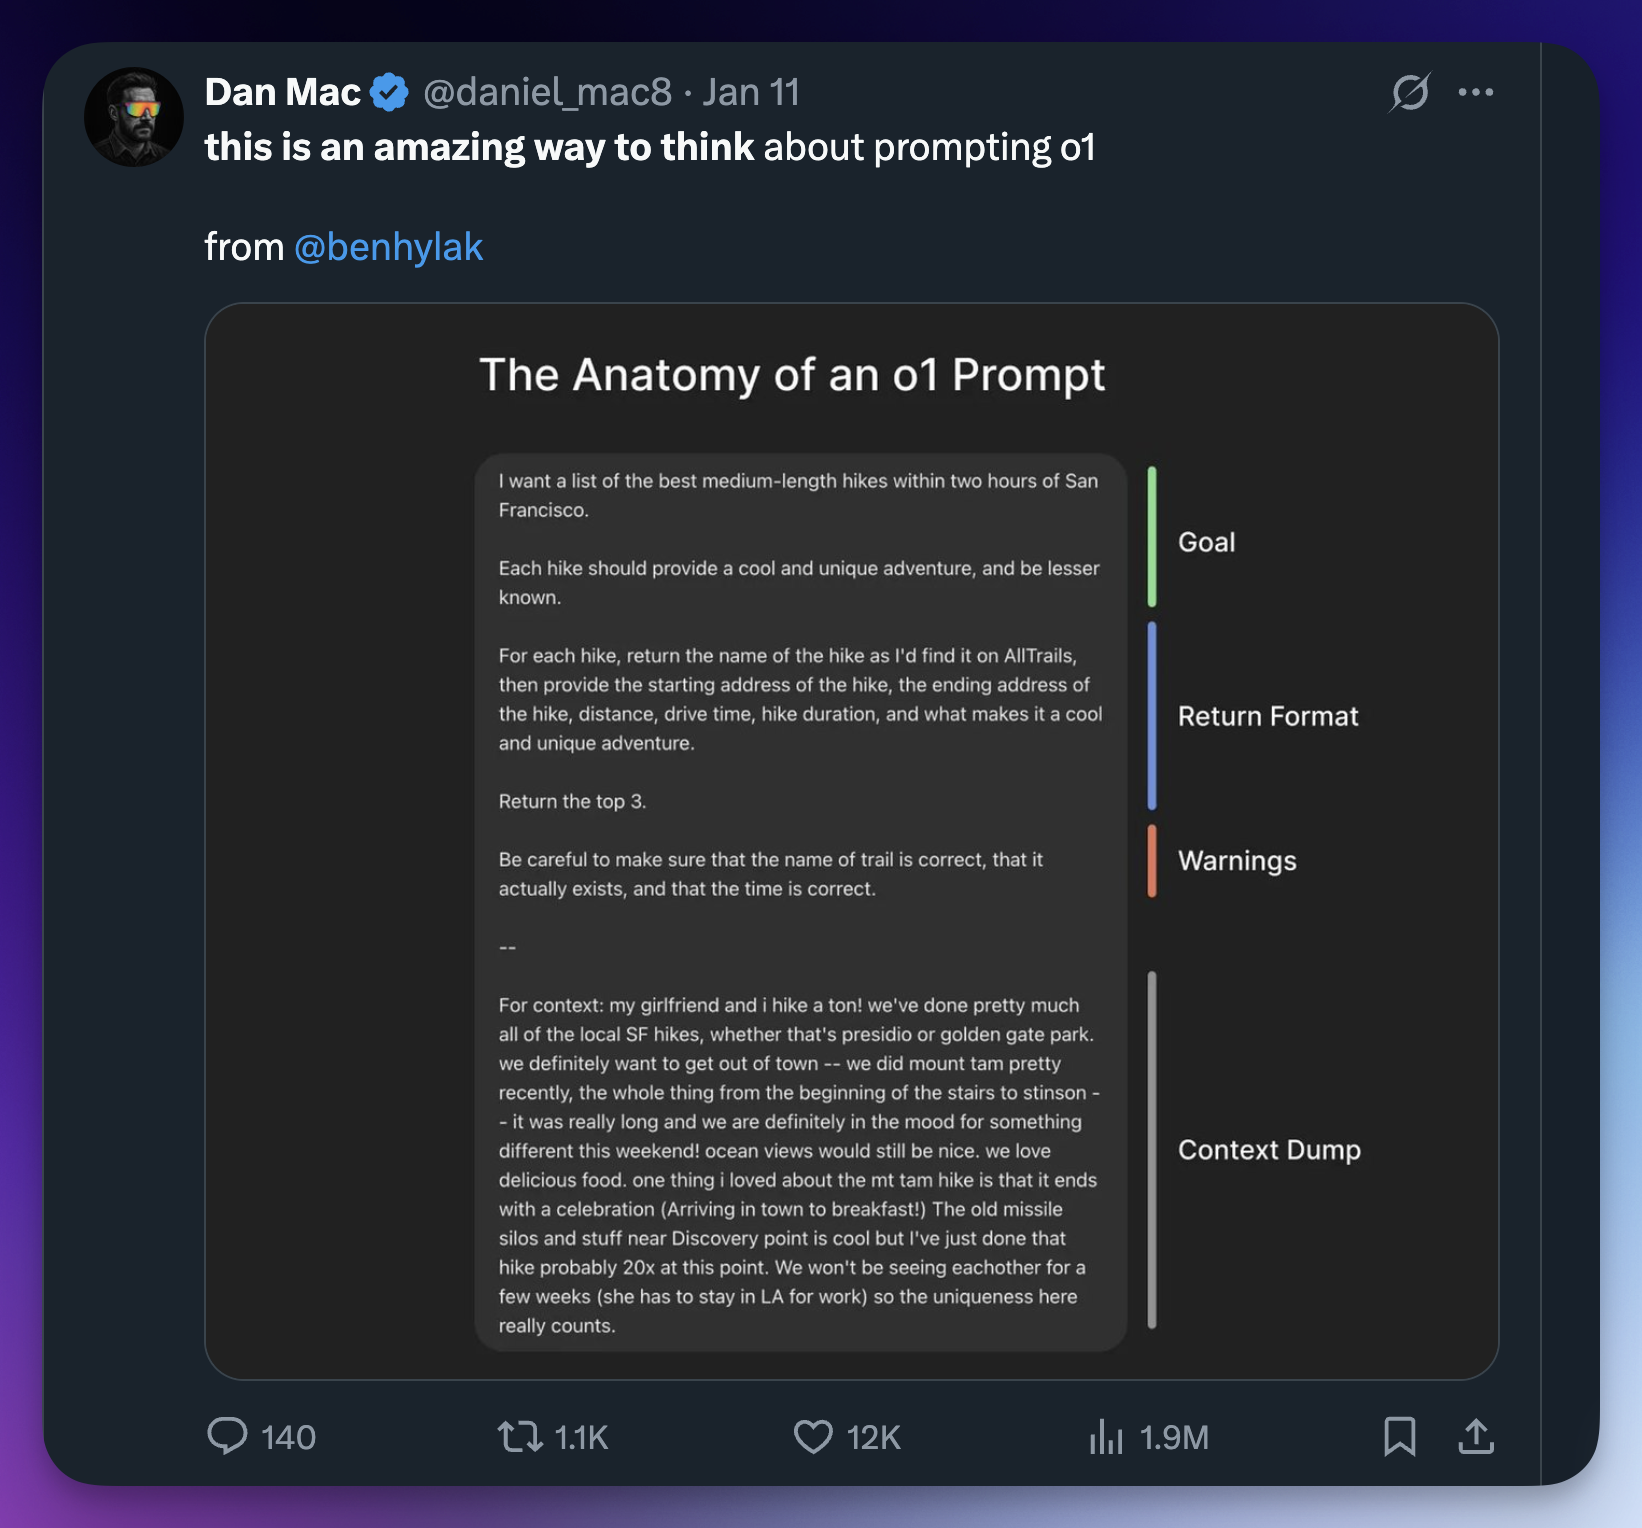Share the post via the upload icon
Viewport: 1642px width, 1528px height.
click(x=1476, y=1437)
